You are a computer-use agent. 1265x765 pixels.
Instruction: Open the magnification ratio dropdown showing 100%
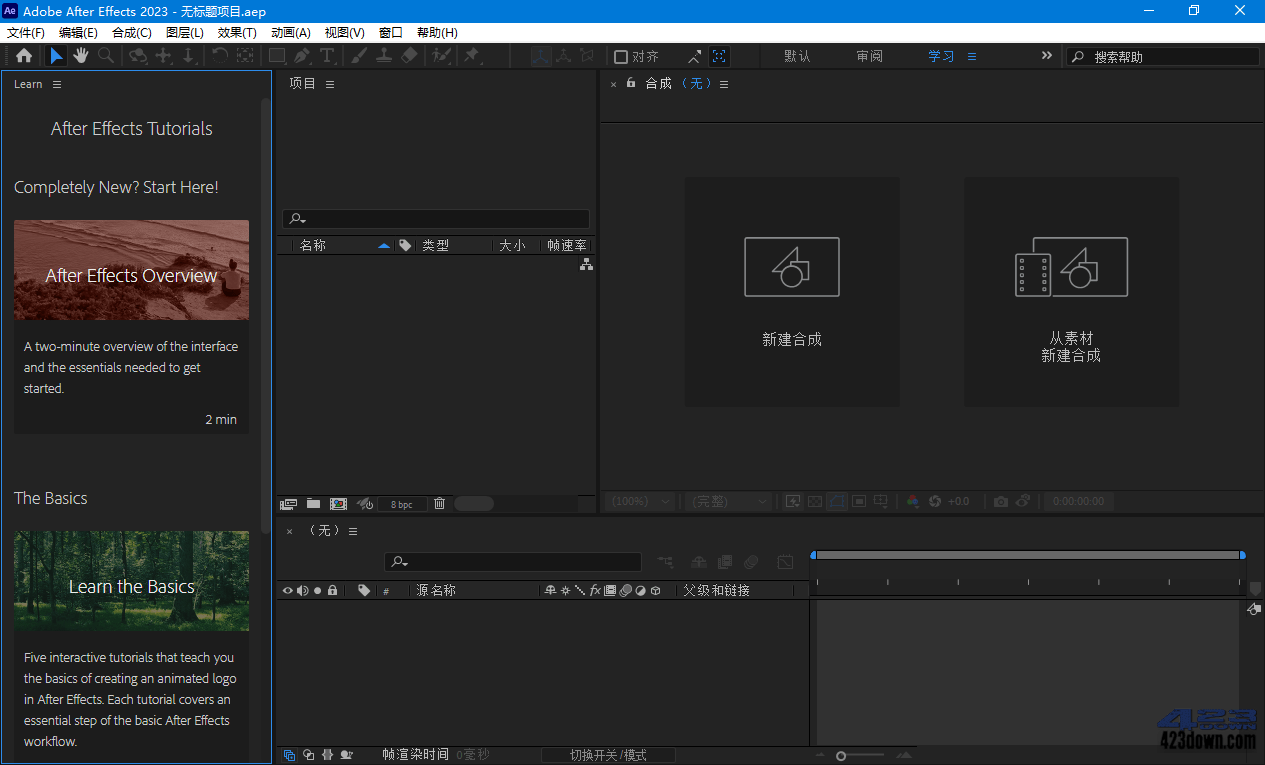coord(638,501)
